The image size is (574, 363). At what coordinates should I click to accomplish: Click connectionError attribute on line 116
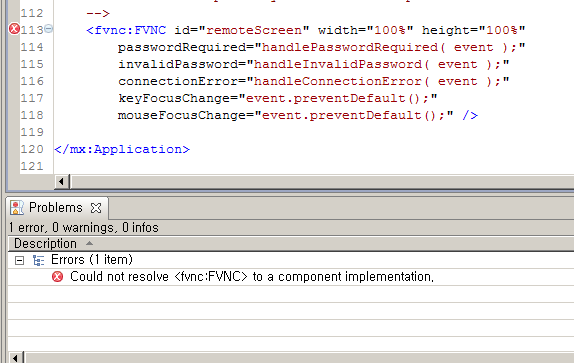click(x=178, y=81)
